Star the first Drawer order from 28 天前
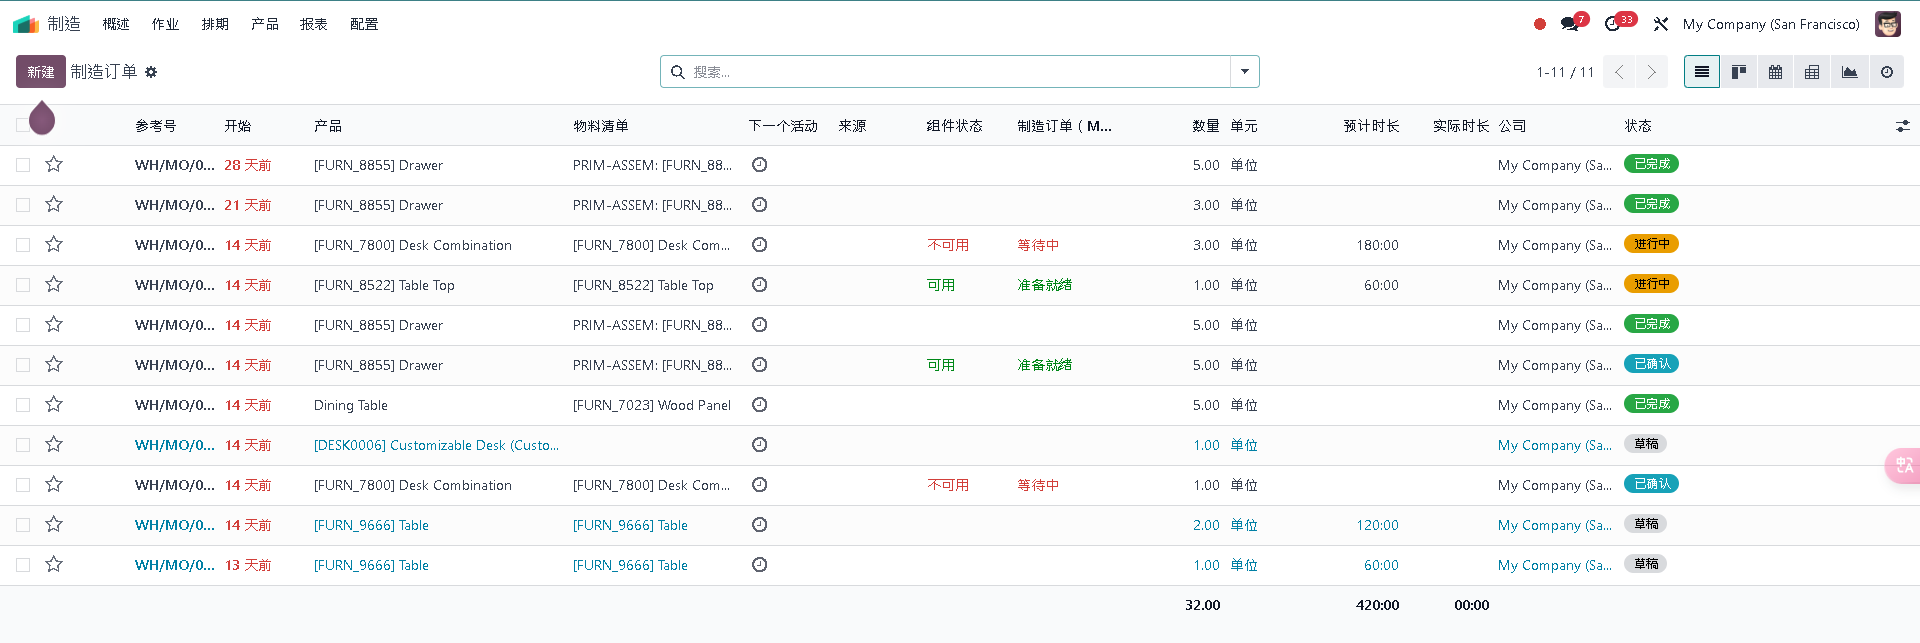 pyautogui.click(x=54, y=165)
